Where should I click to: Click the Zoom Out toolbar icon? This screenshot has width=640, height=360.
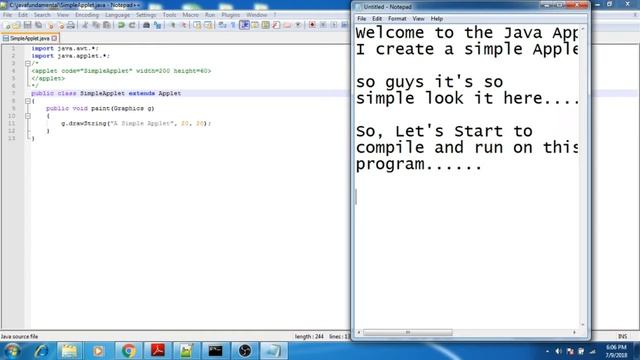(184, 25)
